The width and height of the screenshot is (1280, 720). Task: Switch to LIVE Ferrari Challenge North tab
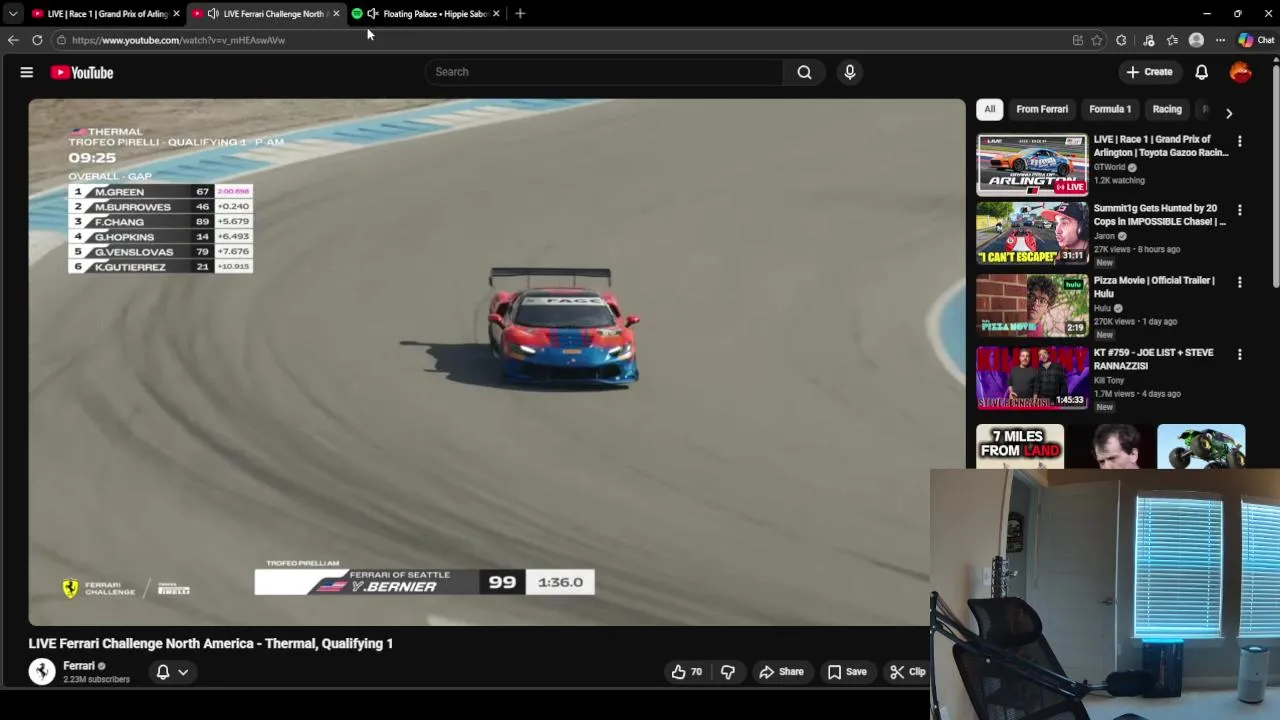click(266, 14)
